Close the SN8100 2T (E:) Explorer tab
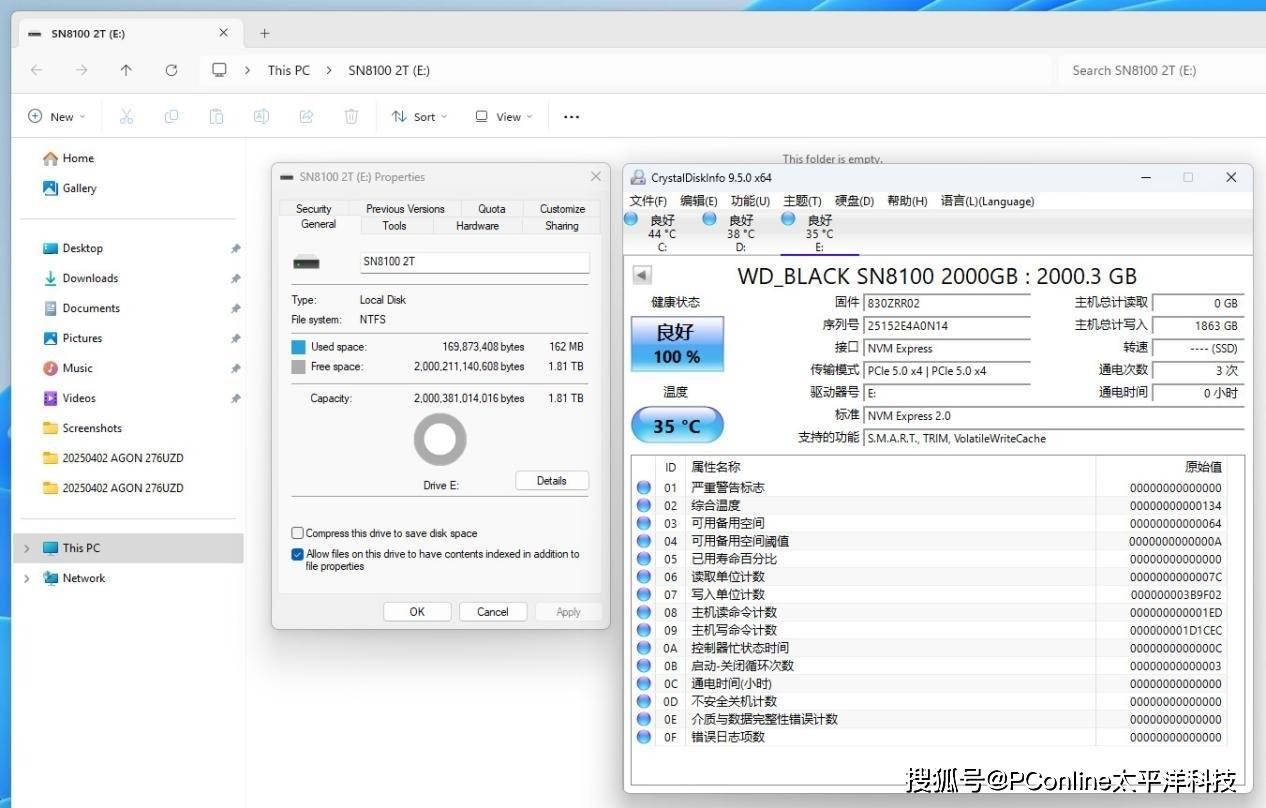Screen dimensions: 1266x808 (x=224, y=33)
